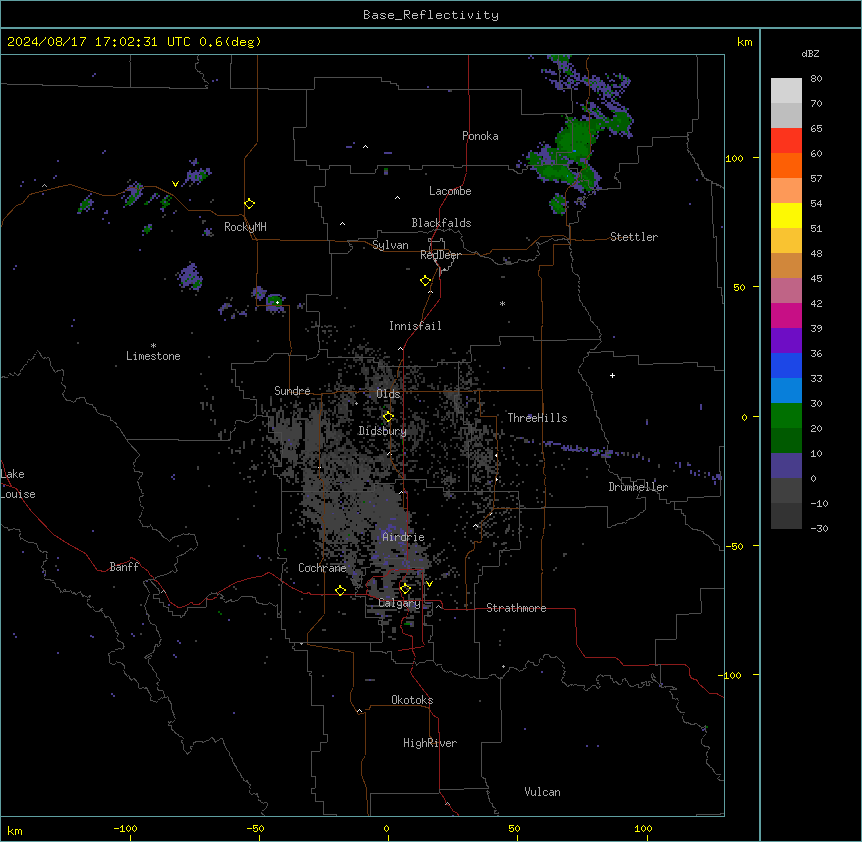Image resolution: width=862 pixels, height=842 pixels.
Task: Click the Innisfail town label
Action: [415, 326]
